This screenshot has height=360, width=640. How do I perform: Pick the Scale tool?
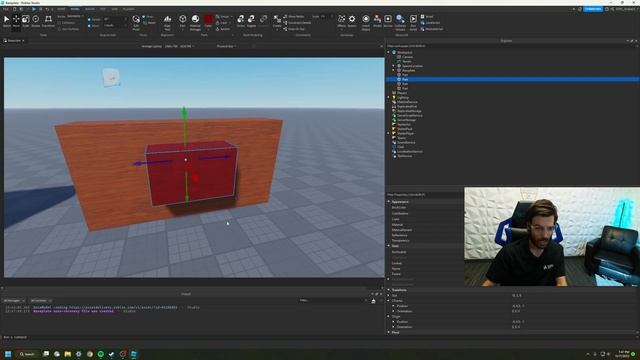pos(26,21)
